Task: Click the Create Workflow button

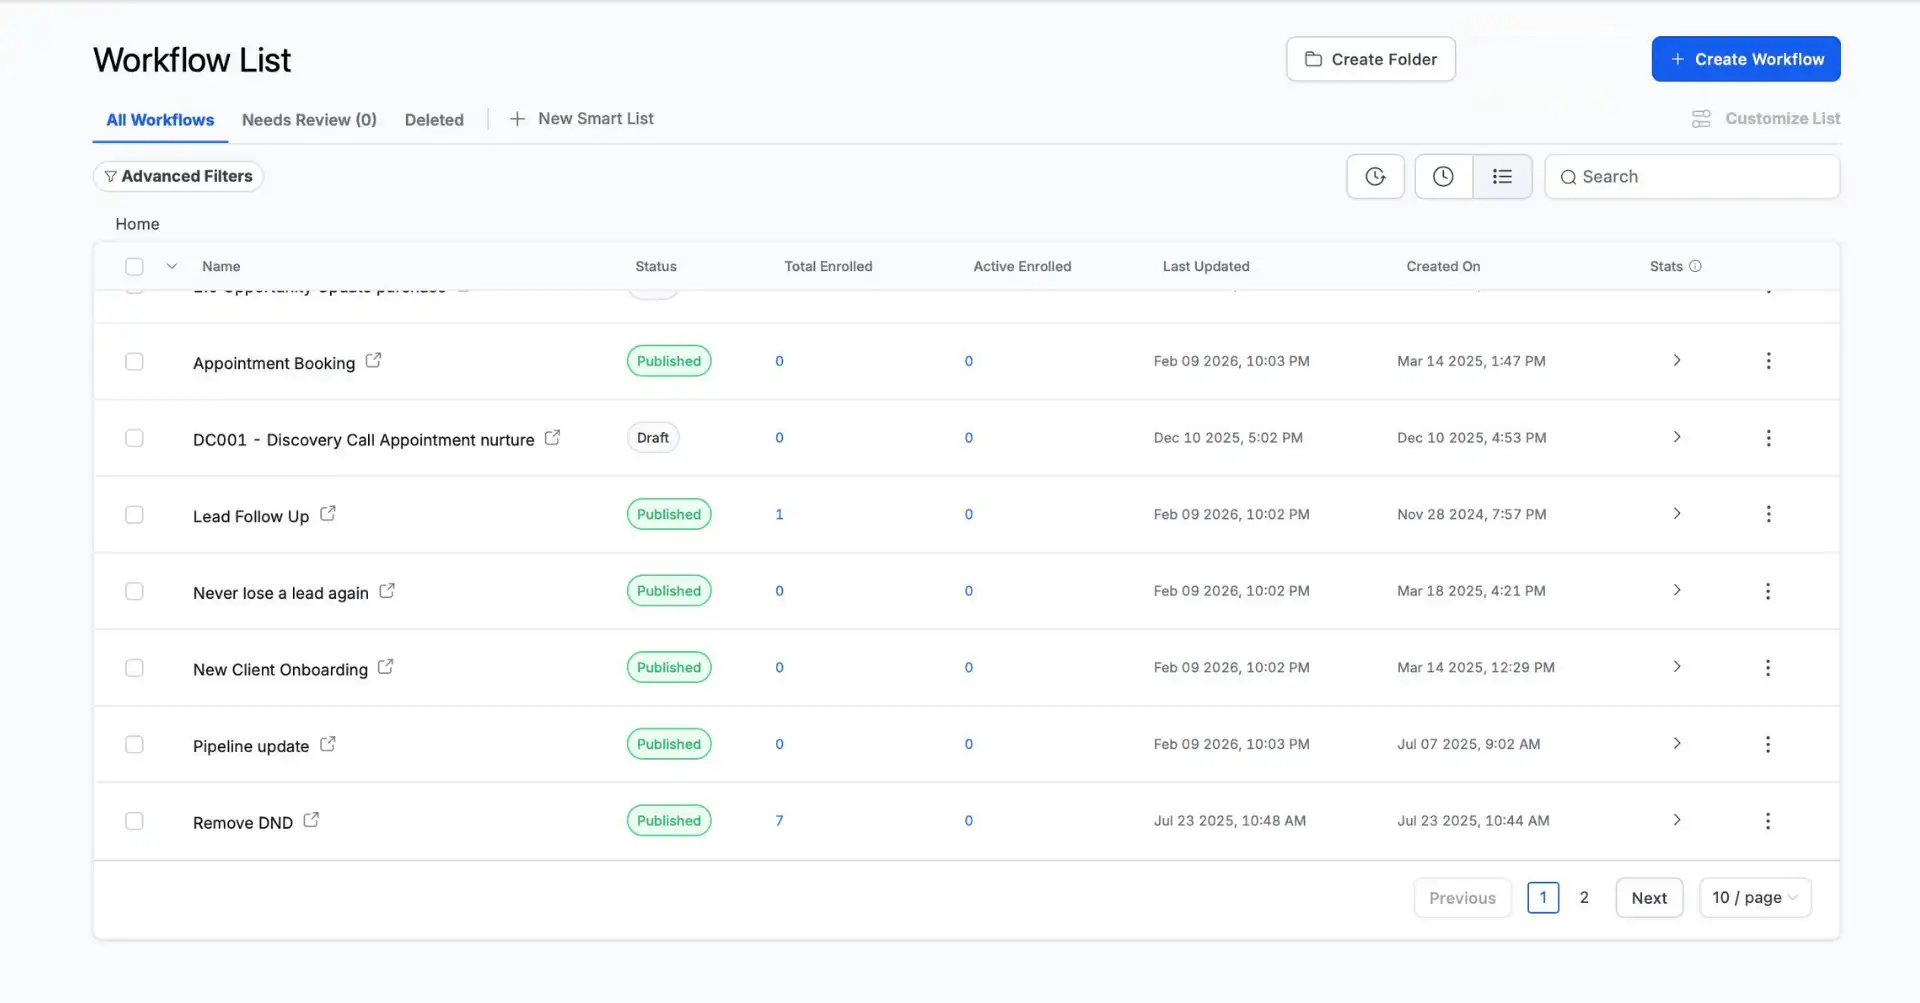Action: 1745,59
